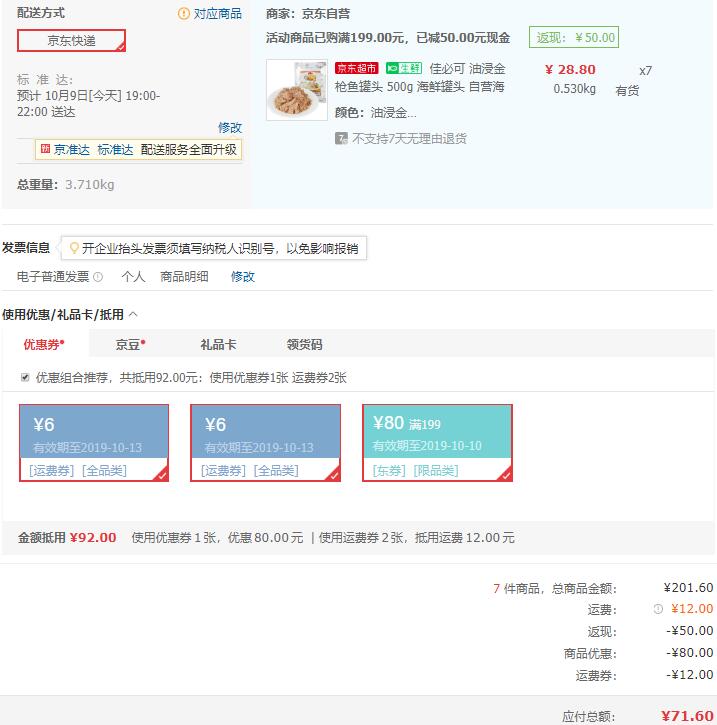This screenshot has height=725, width=717.
Task: Click the 返现 ¥50.00 green tag
Action: [574, 37]
